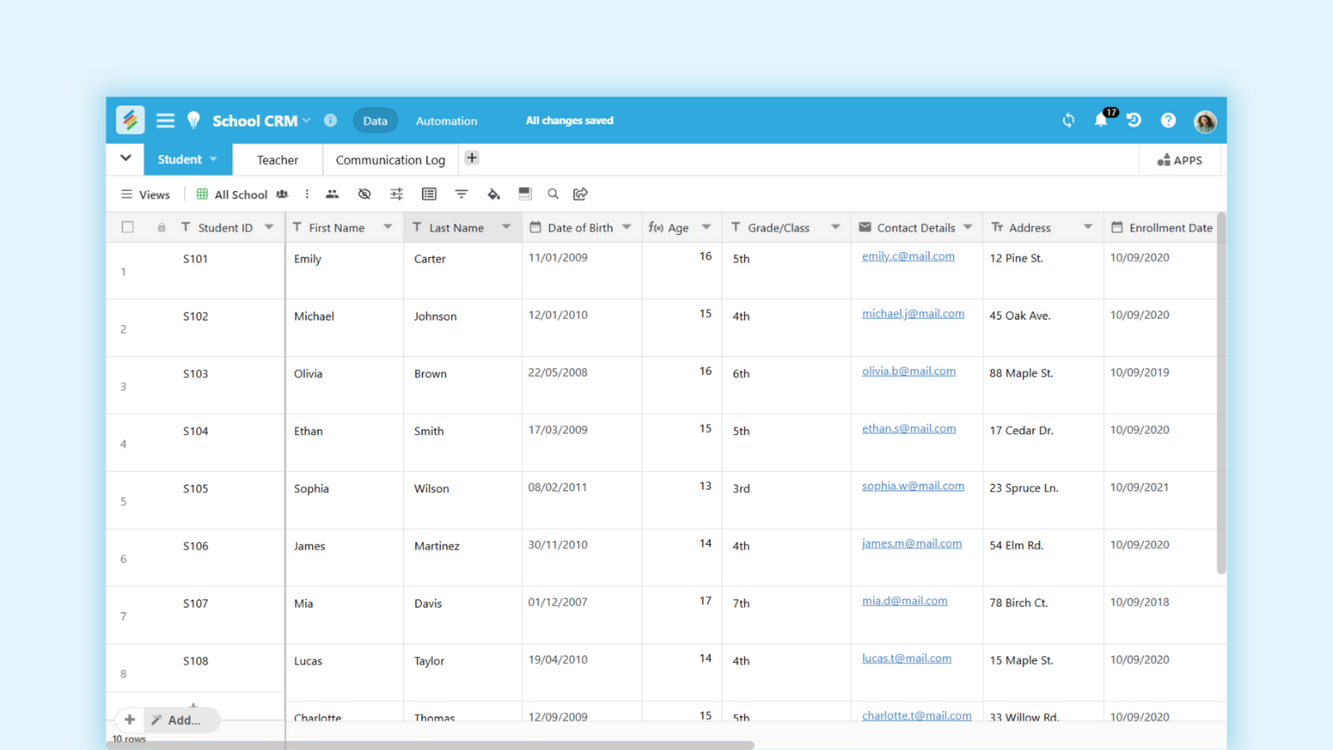Change row height icon
1333x750 pixels.
click(525, 194)
